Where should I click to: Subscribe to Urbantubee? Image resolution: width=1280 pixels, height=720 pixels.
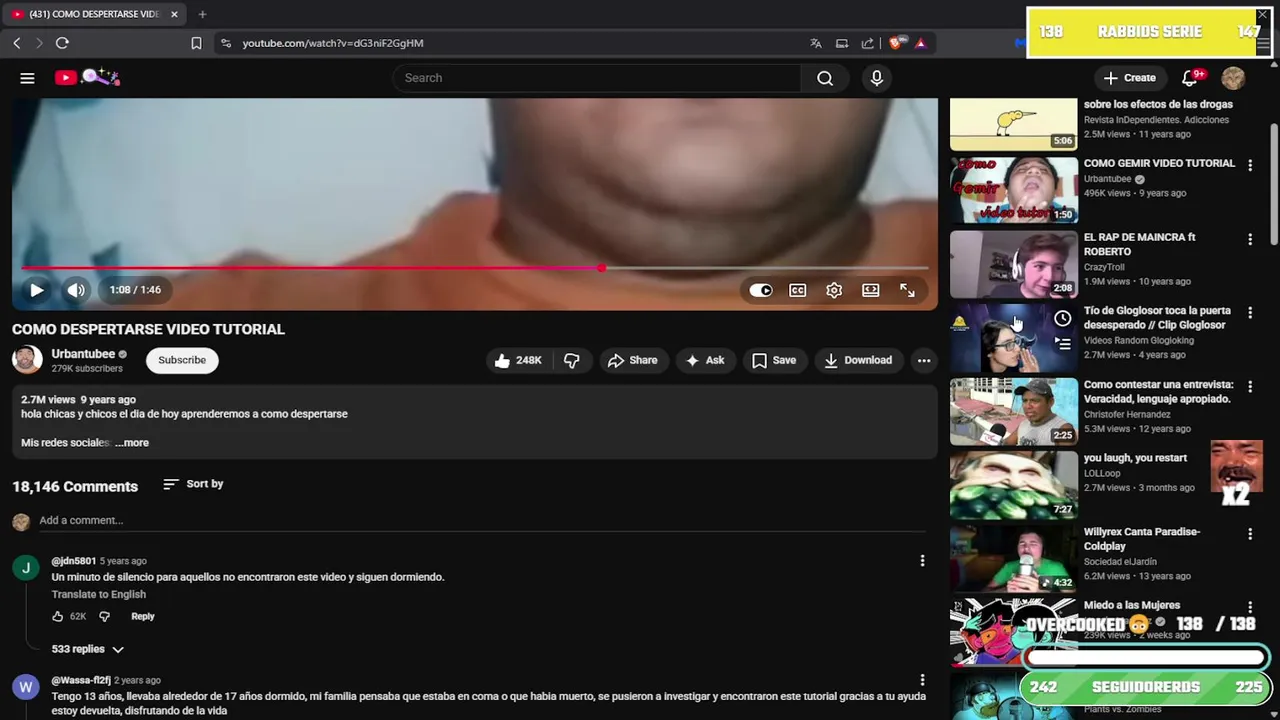pos(182,360)
